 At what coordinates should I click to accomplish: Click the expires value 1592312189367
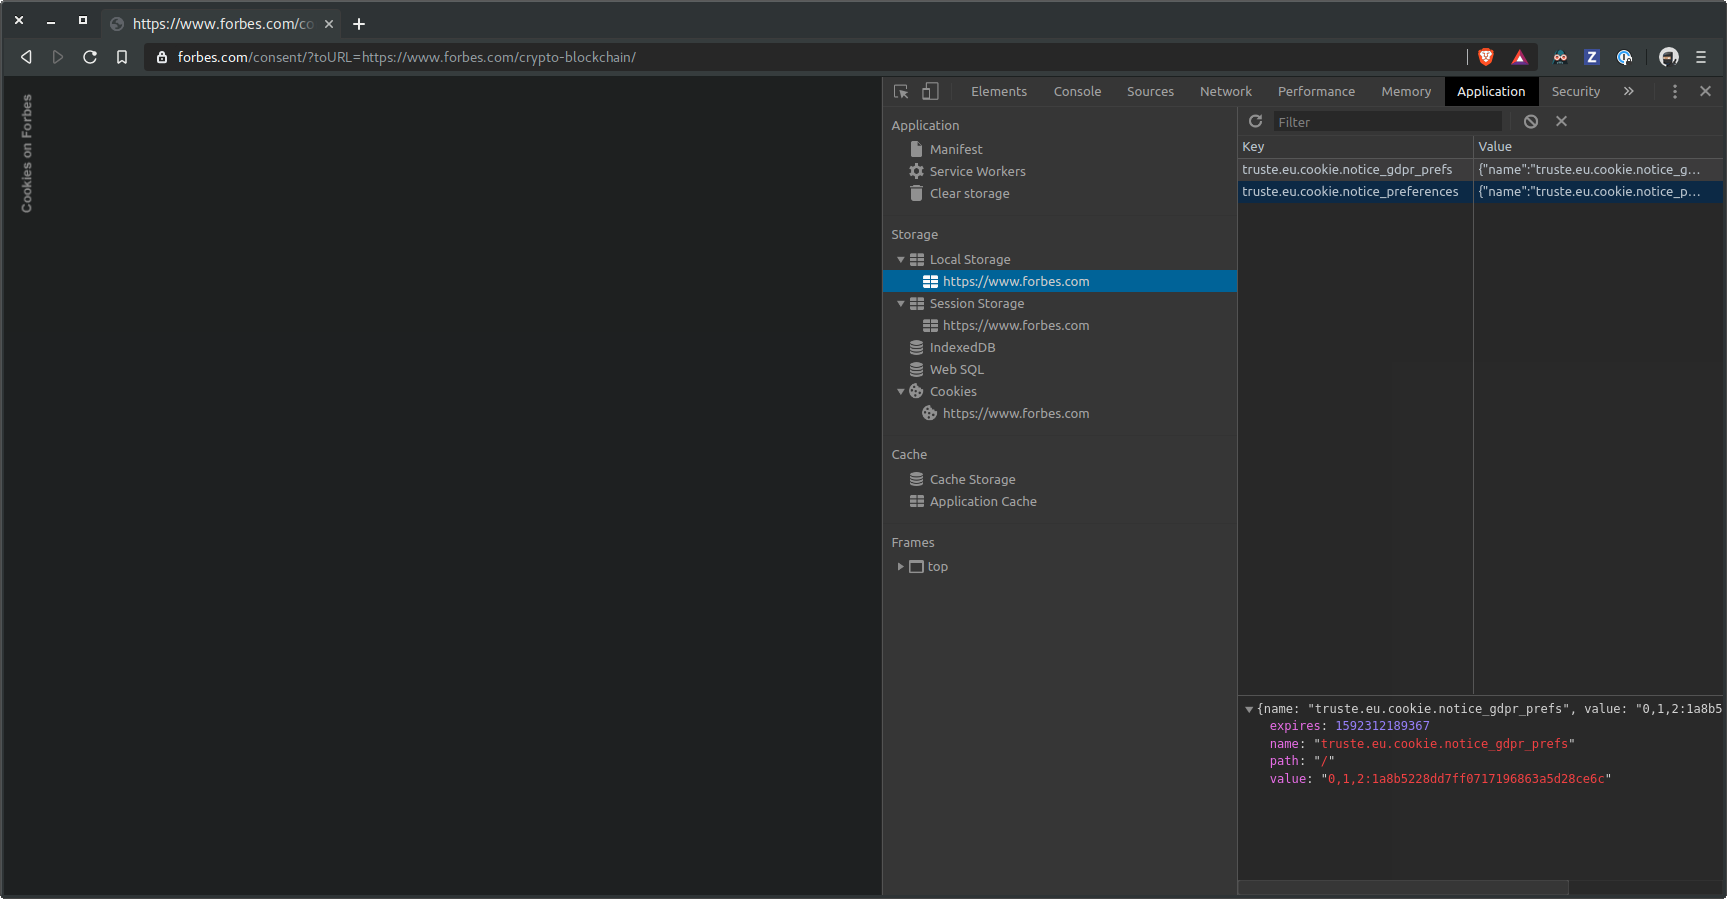click(1382, 726)
